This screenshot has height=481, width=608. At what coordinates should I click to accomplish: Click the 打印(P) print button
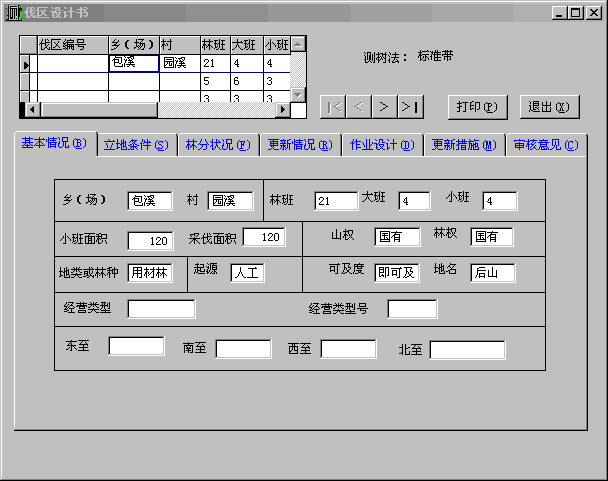(x=477, y=107)
